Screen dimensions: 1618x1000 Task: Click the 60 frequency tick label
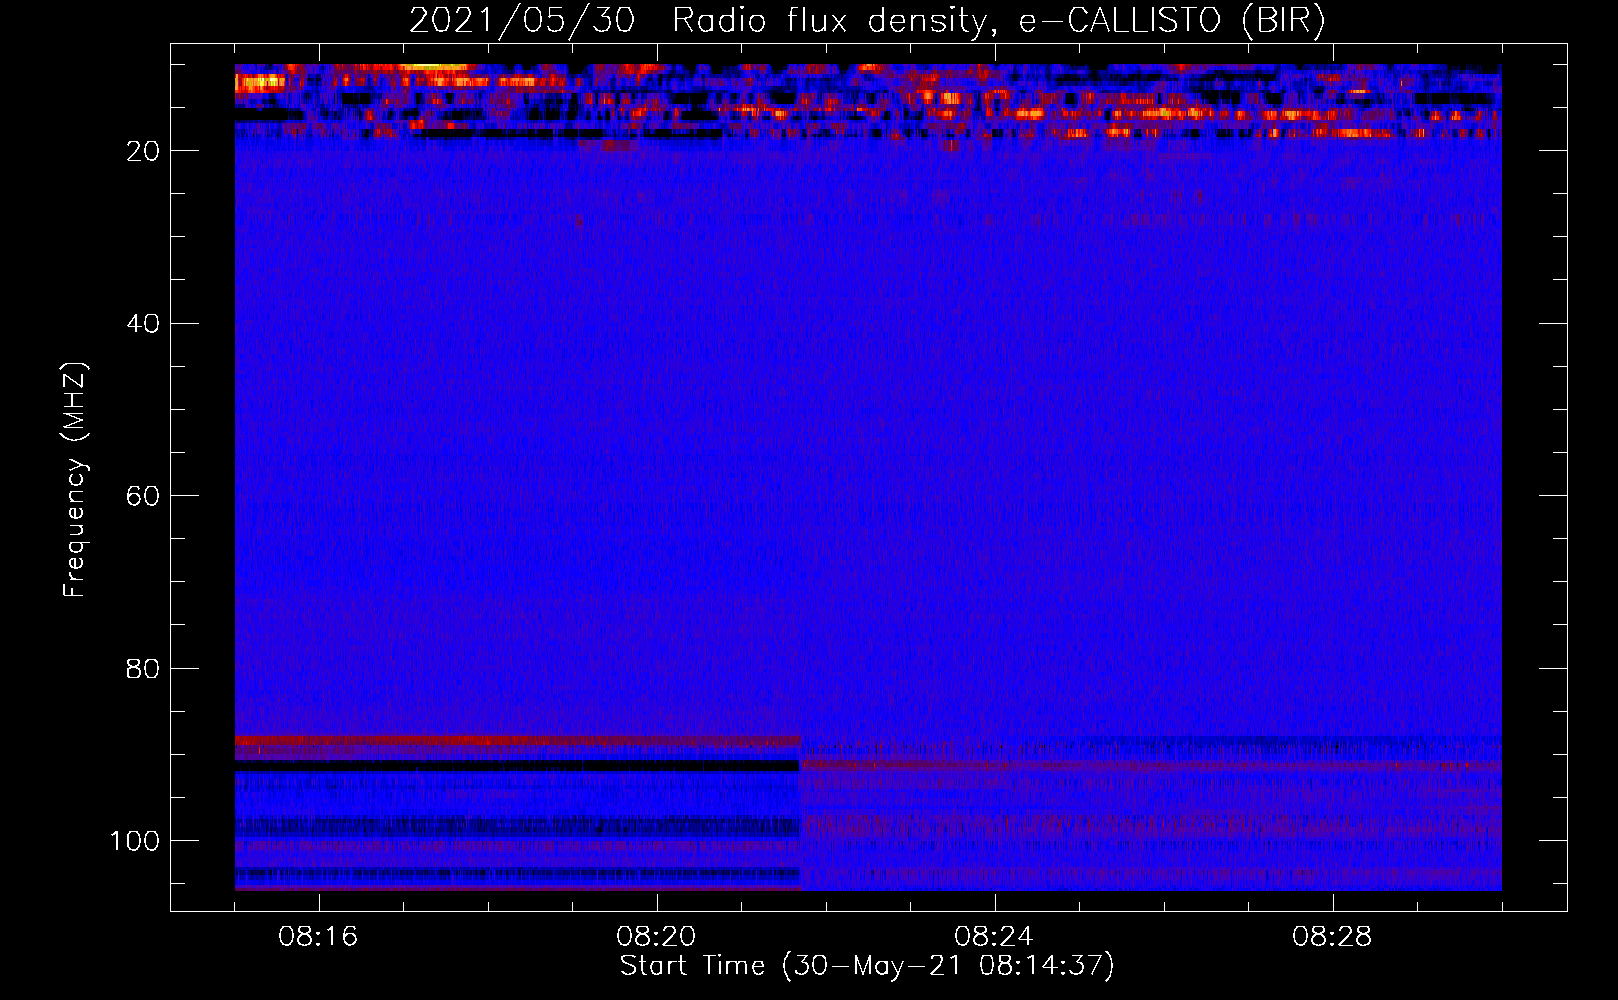tap(144, 496)
